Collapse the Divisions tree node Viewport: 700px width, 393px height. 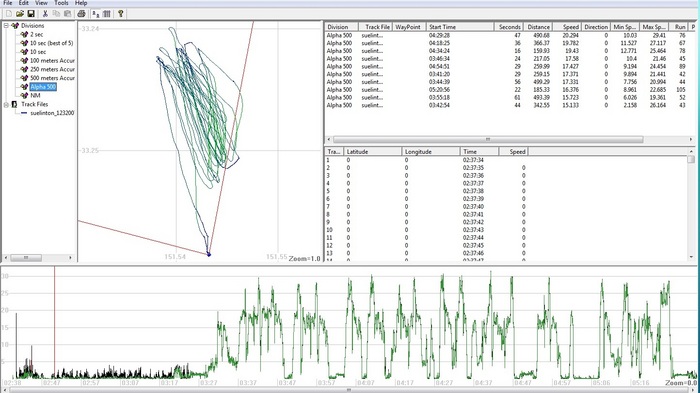[6, 25]
